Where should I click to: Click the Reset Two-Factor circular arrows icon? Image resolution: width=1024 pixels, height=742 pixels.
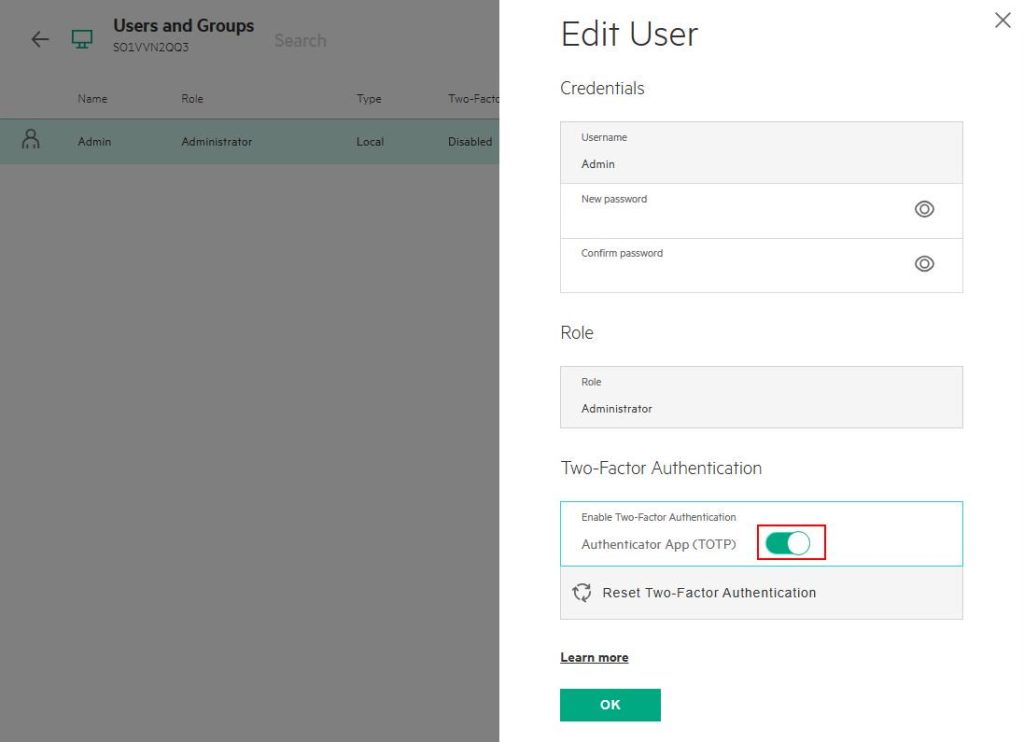(x=582, y=593)
